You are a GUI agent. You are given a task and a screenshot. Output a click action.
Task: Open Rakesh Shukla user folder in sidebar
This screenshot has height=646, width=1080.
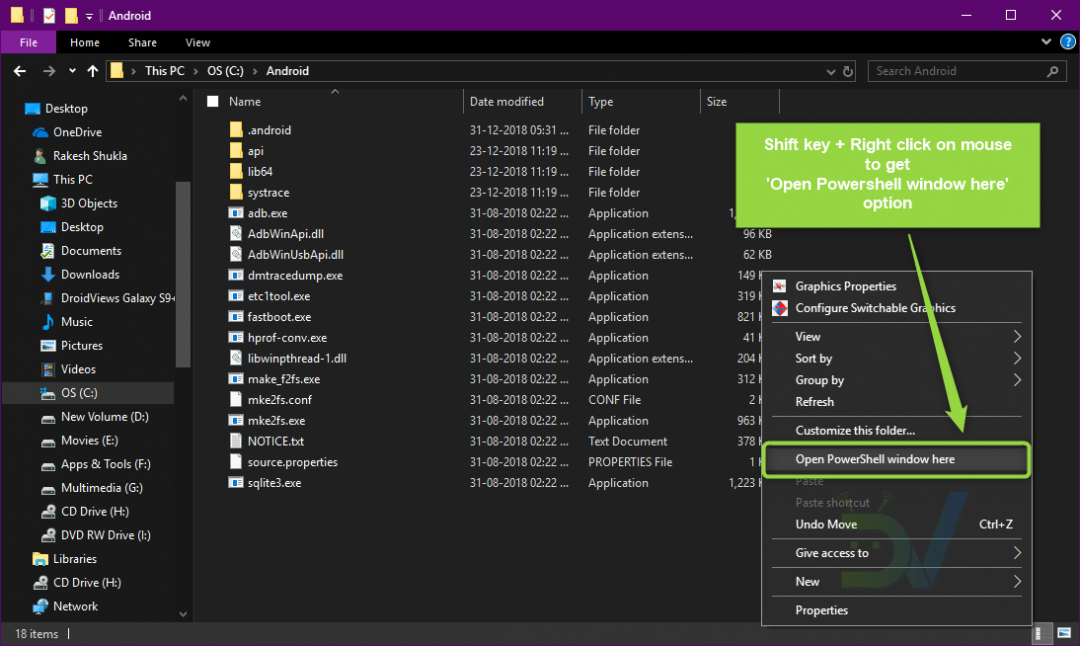coord(90,156)
